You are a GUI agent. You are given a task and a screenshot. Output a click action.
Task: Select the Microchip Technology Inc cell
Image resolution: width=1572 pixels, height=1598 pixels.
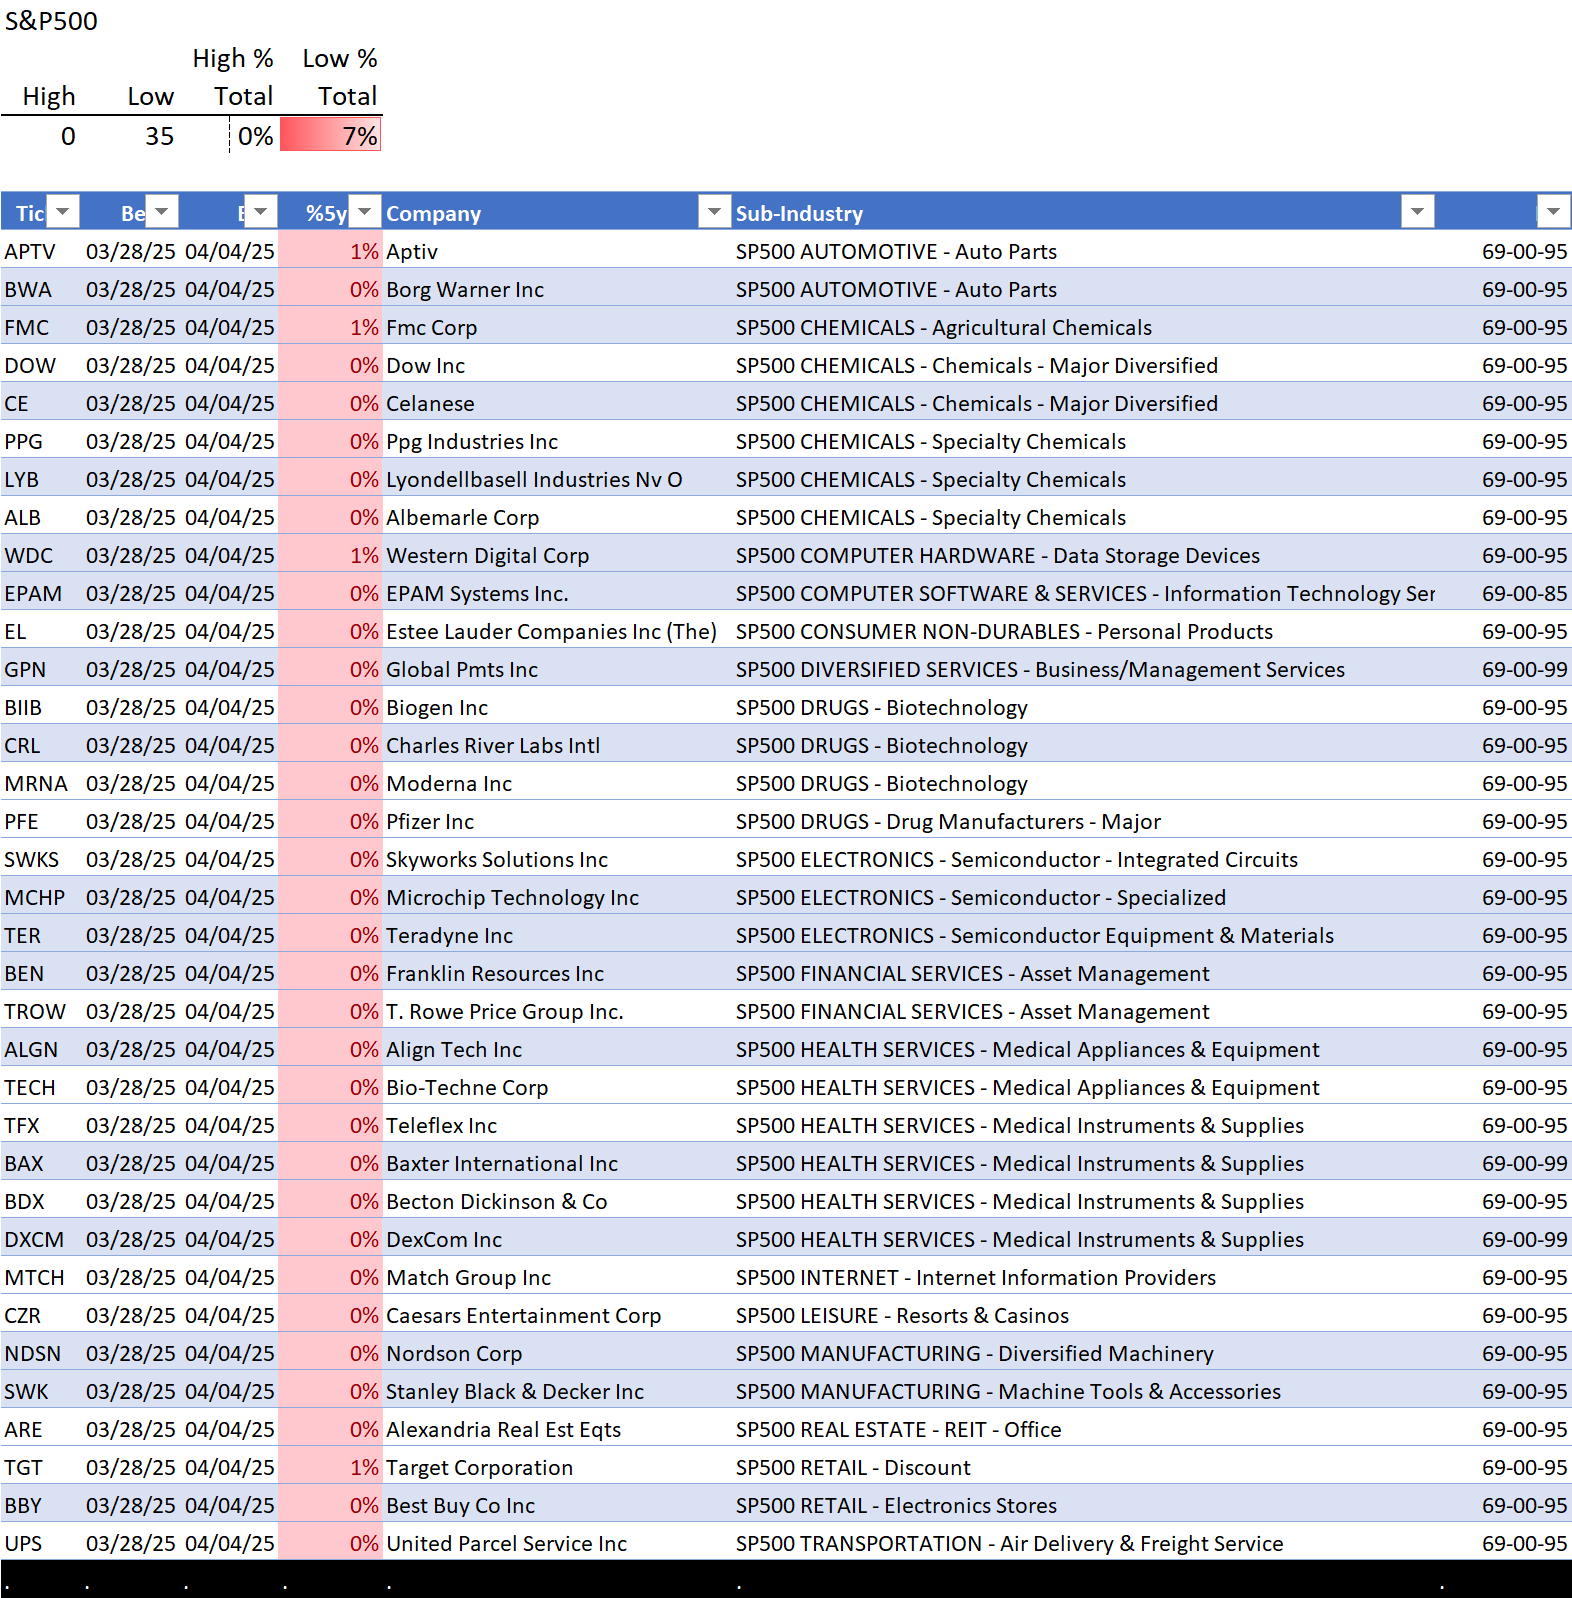tap(556, 897)
